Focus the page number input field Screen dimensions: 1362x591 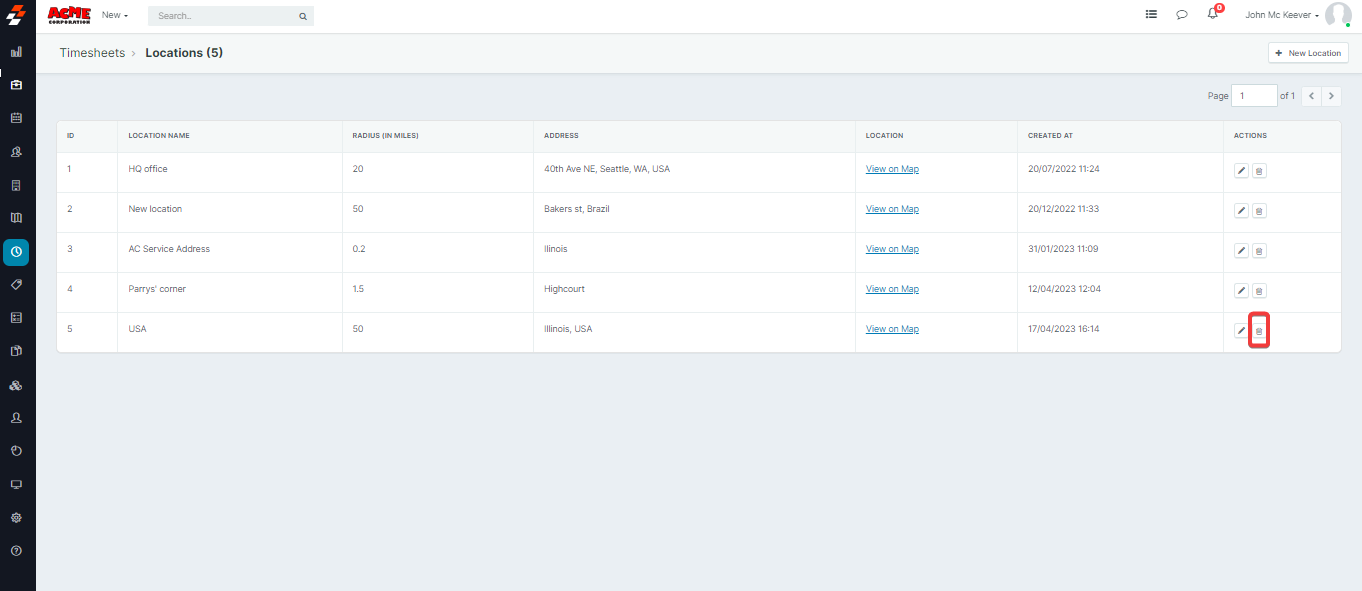coord(1254,96)
